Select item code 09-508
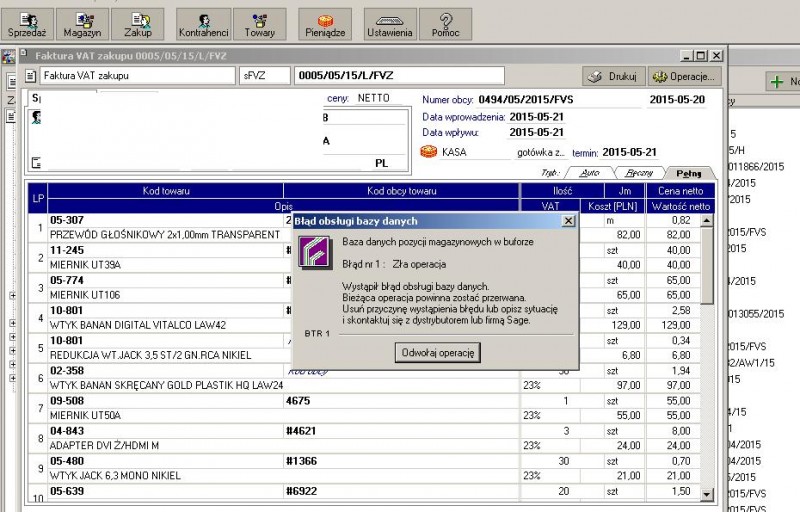Screen dimensions: 800x512 67,401
